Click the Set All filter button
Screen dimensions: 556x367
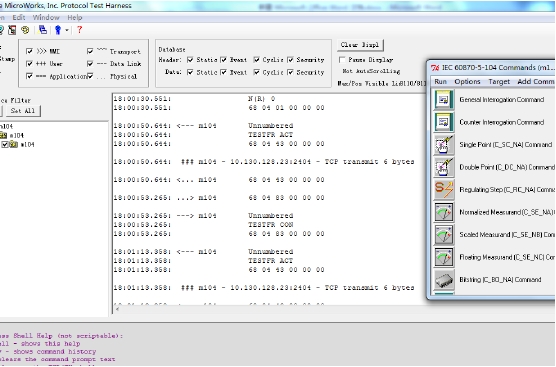[23, 111]
